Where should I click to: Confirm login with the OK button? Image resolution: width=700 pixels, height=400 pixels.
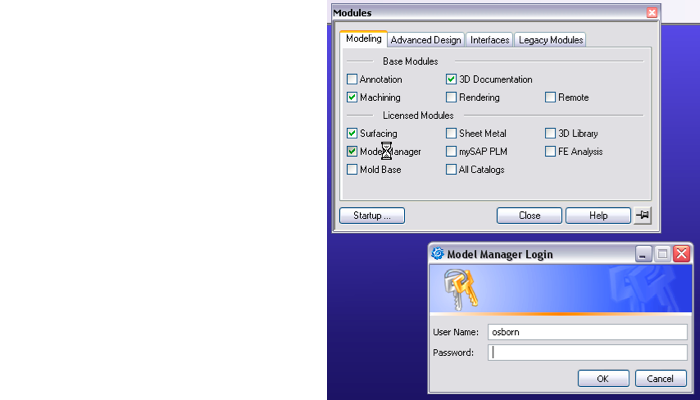pyautogui.click(x=603, y=379)
